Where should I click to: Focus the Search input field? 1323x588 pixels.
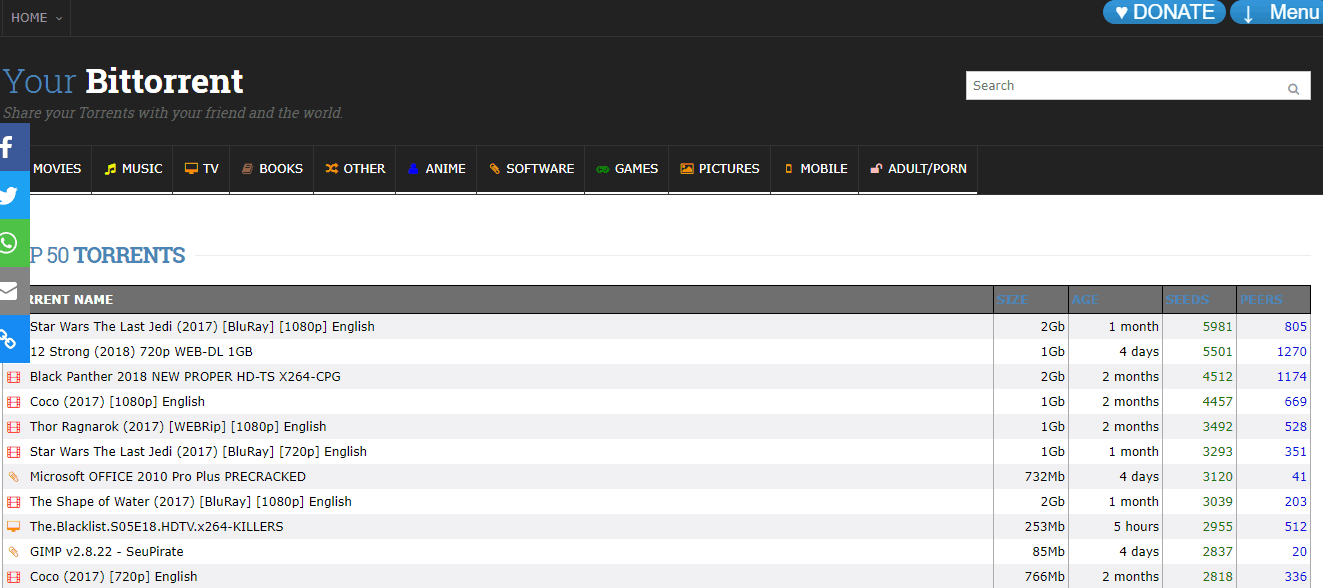(x=1126, y=86)
